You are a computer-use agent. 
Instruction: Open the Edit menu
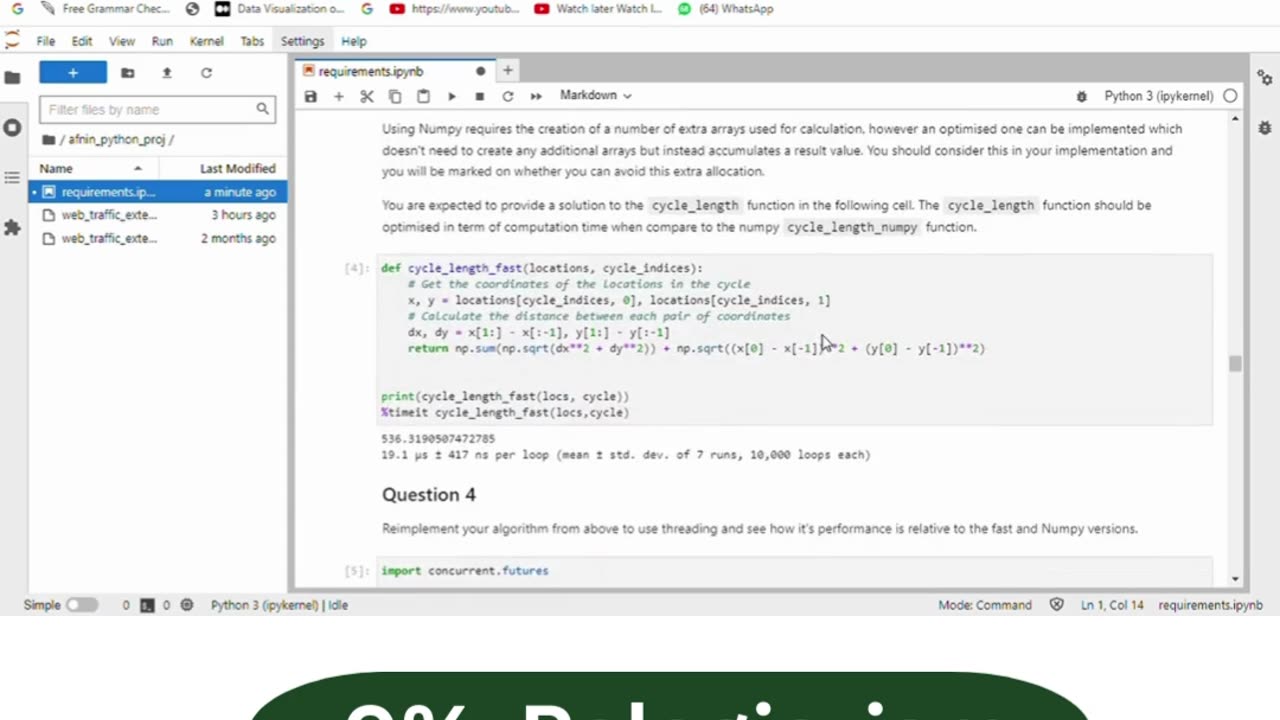tap(82, 41)
